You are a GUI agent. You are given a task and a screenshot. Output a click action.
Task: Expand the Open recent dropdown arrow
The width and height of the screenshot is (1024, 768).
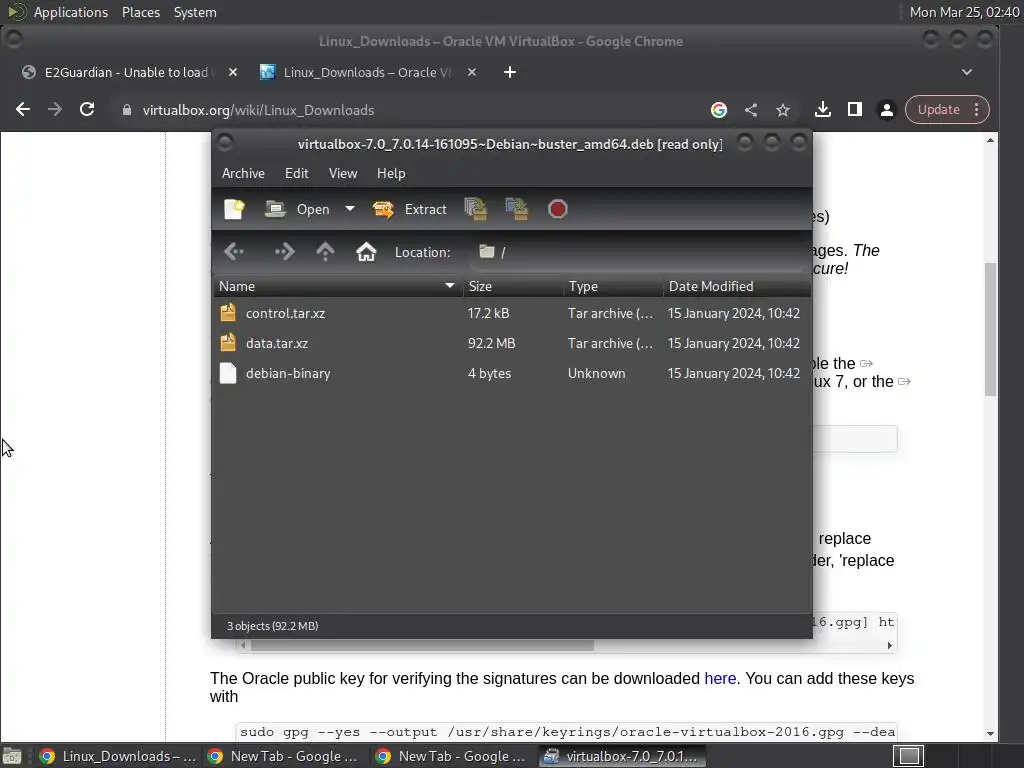(350, 209)
